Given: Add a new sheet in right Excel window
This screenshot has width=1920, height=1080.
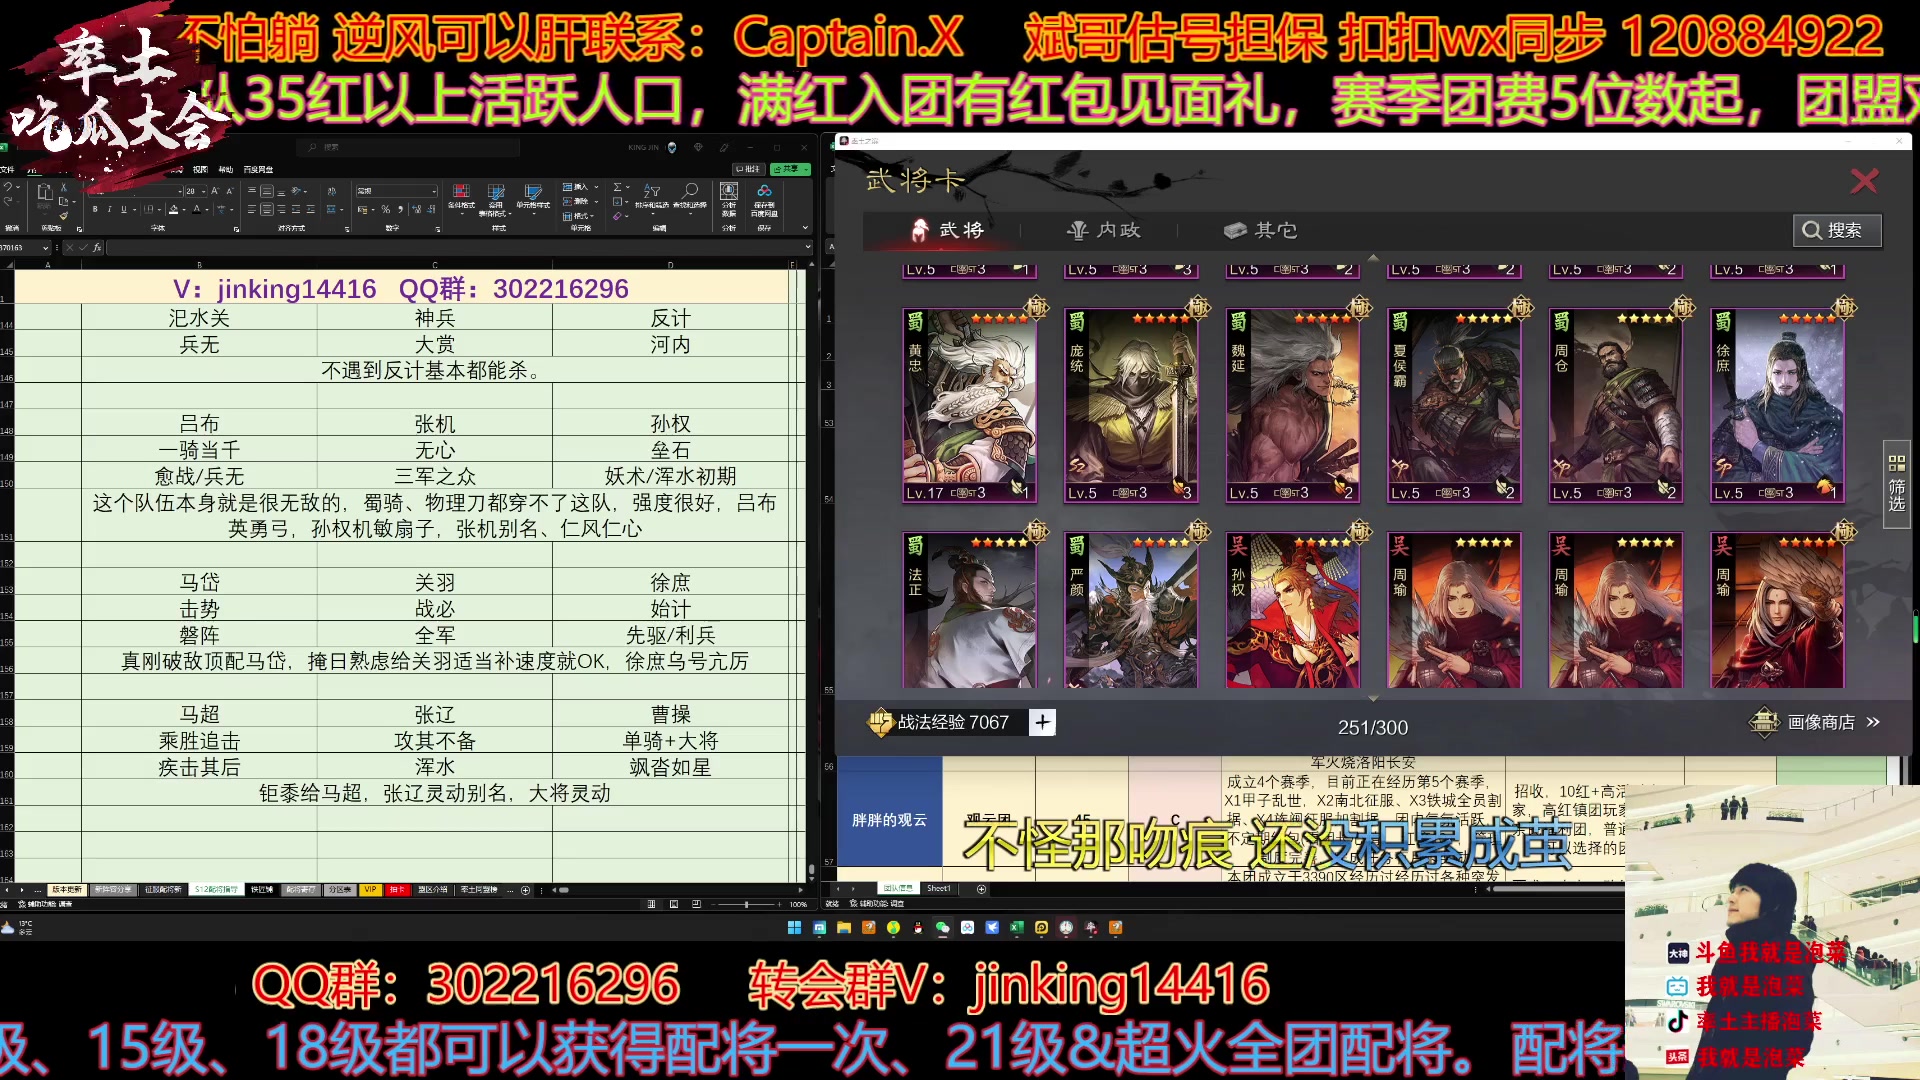Looking at the screenshot, I should 981,888.
